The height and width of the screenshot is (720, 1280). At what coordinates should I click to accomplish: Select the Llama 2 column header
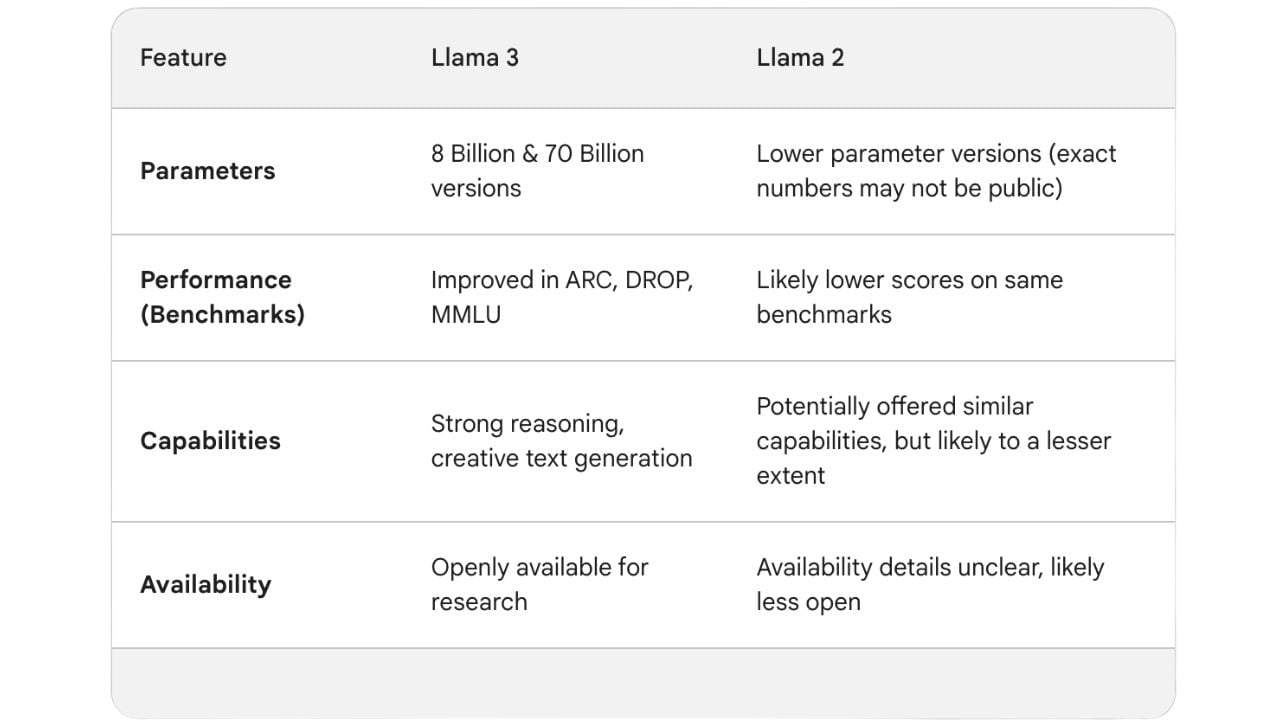[800, 58]
